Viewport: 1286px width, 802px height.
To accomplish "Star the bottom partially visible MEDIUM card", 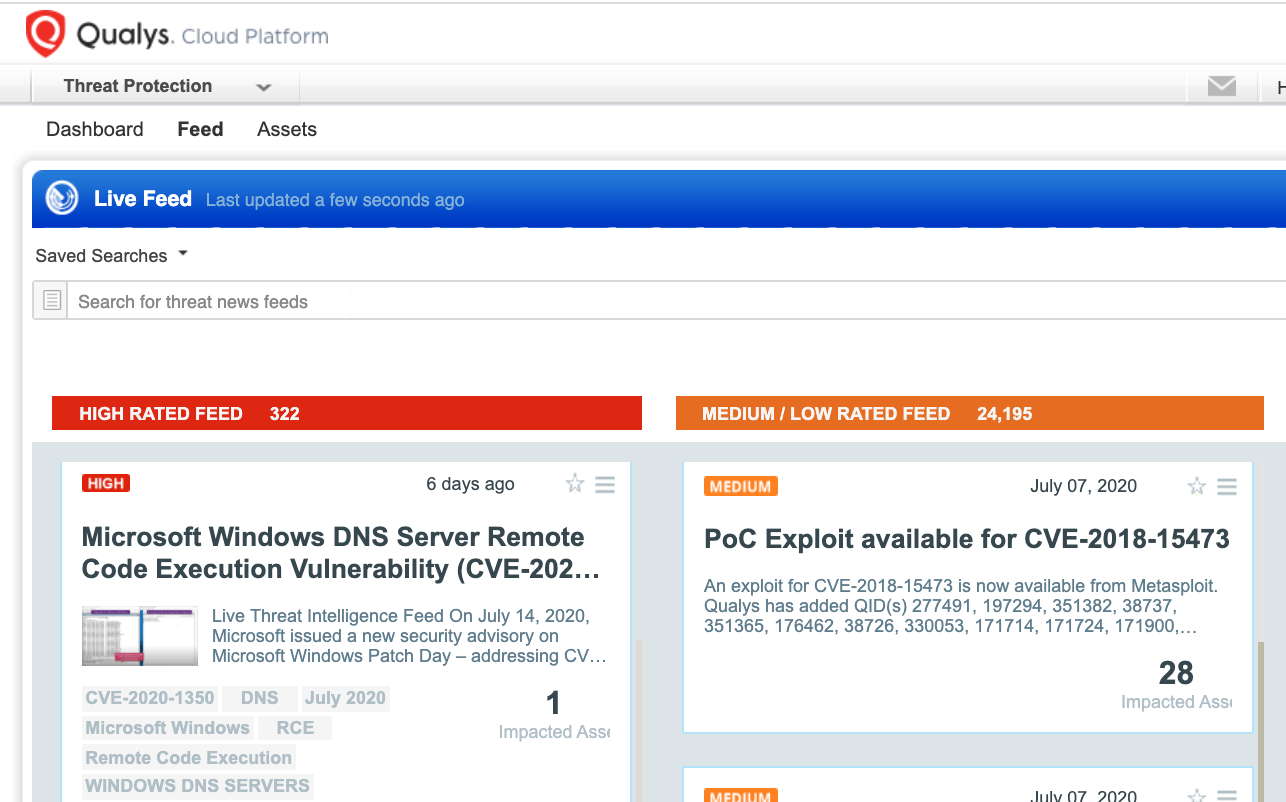I will pyautogui.click(x=1197, y=793).
